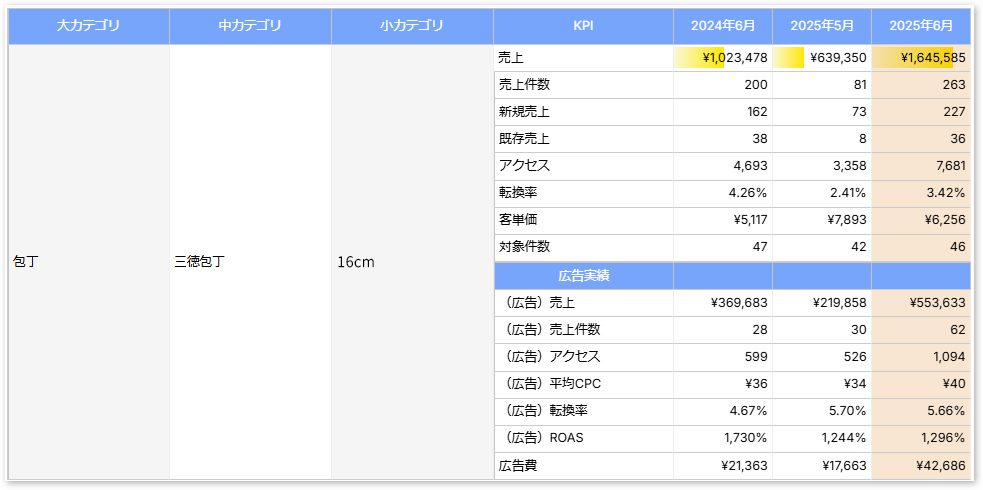Click the 大カテゴリ column header
Viewport: 983px width, 490px height.
pos(89,26)
